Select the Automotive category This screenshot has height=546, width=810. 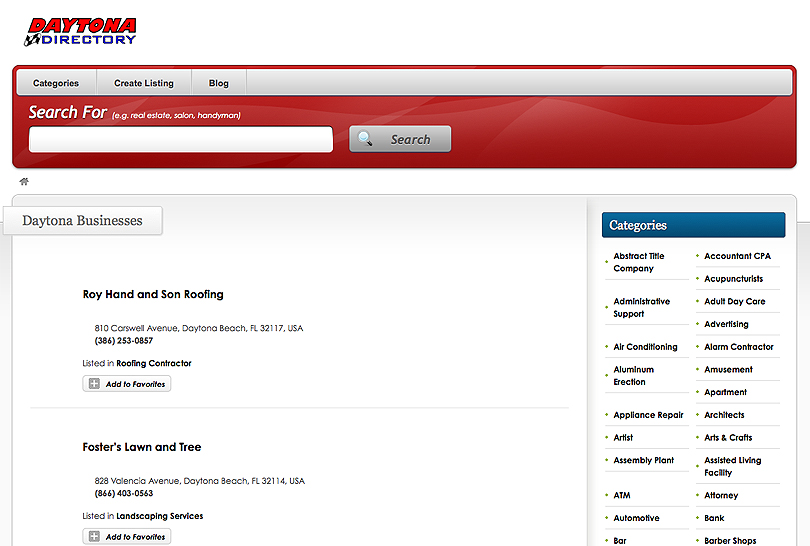pos(636,518)
